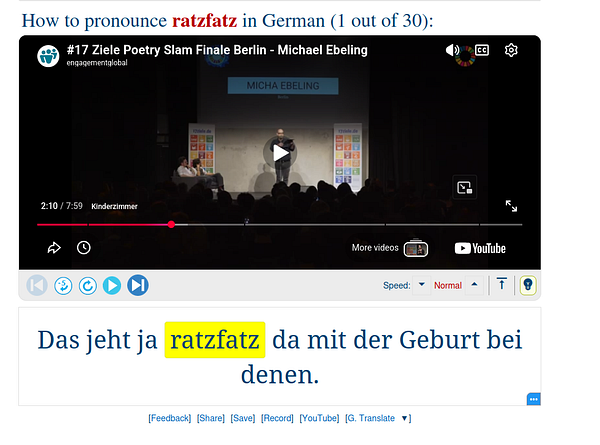Click the Save link
Viewport: 600px width, 445px height.
pos(243,418)
